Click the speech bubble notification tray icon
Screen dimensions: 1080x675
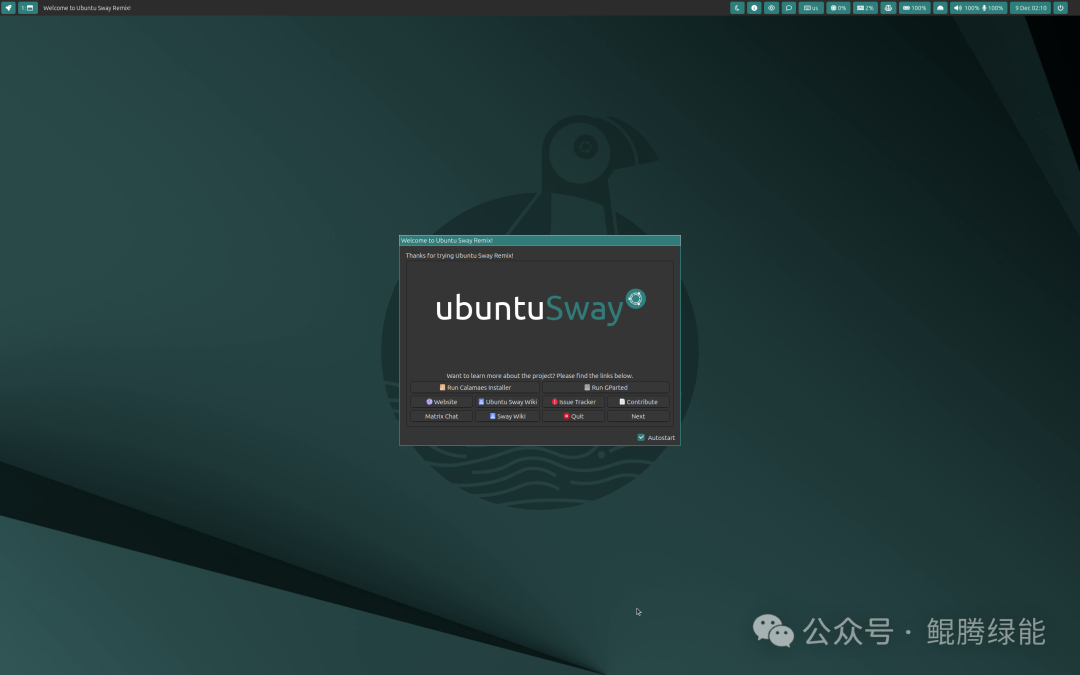788,7
